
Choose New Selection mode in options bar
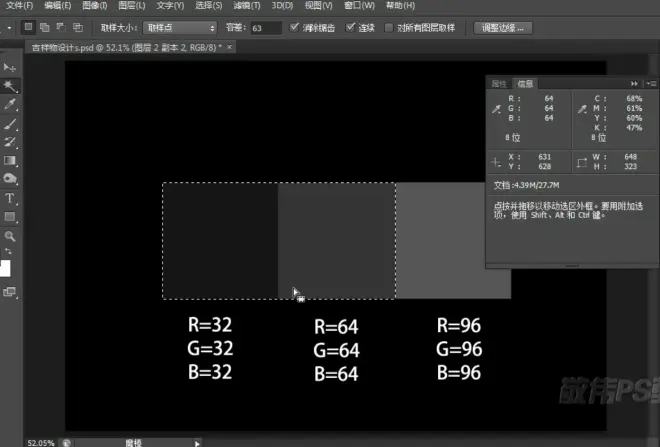point(28,27)
